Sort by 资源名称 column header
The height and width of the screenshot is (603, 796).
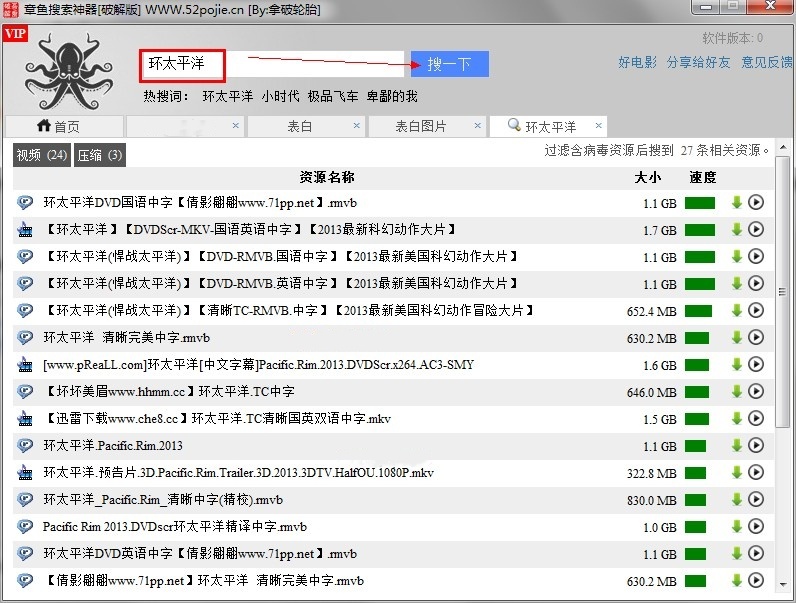pos(326,177)
